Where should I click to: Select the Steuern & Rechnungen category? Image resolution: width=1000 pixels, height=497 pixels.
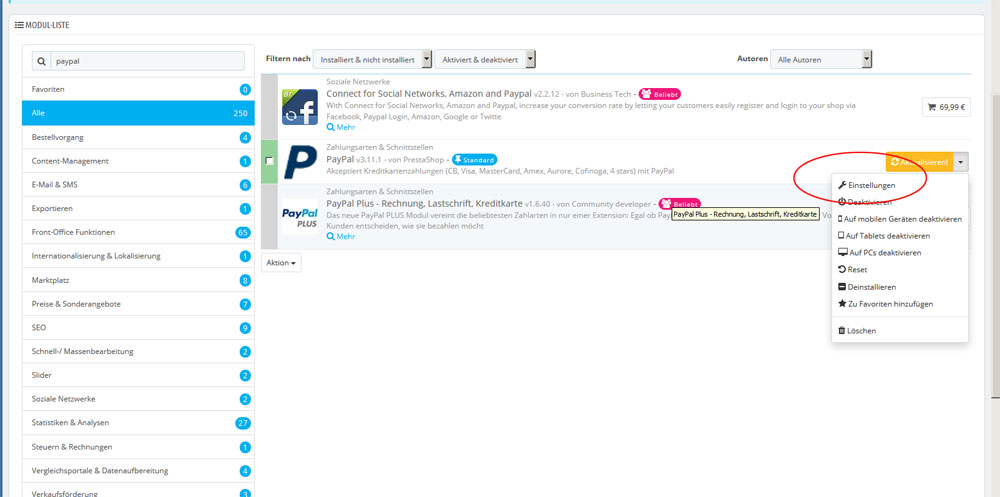click(138, 447)
